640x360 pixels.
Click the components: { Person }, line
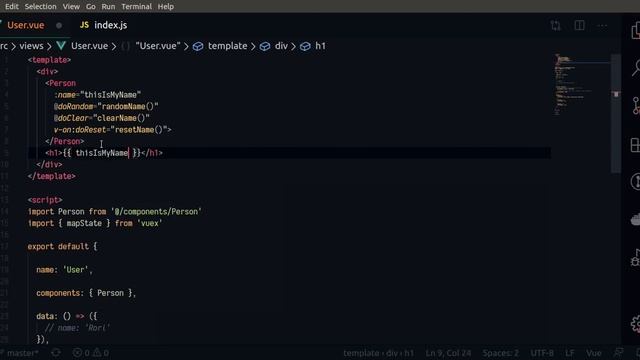pyautogui.click(x=86, y=293)
